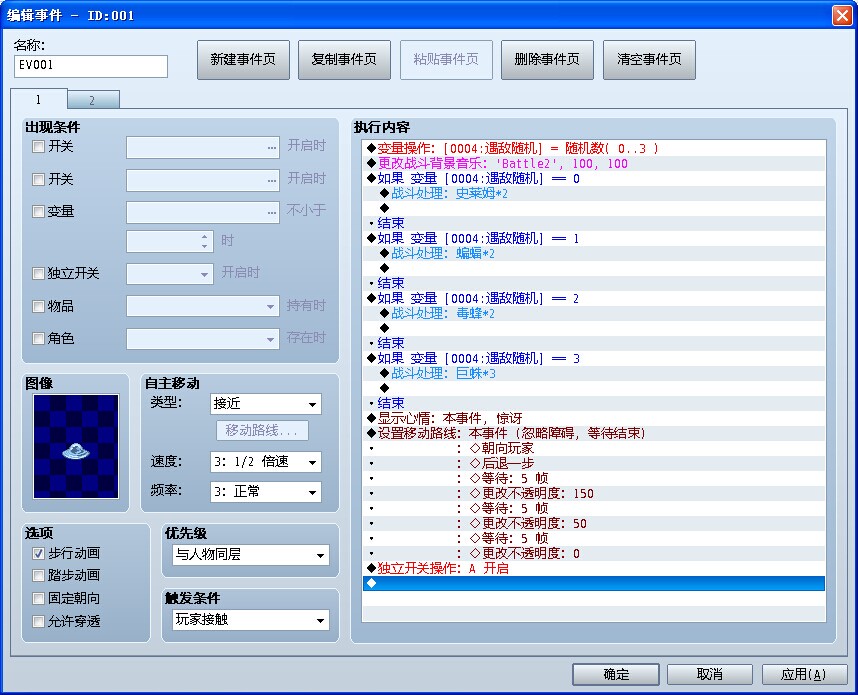Open the 独立开关 letter dropdown

pyautogui.click(x=170, y=274)
